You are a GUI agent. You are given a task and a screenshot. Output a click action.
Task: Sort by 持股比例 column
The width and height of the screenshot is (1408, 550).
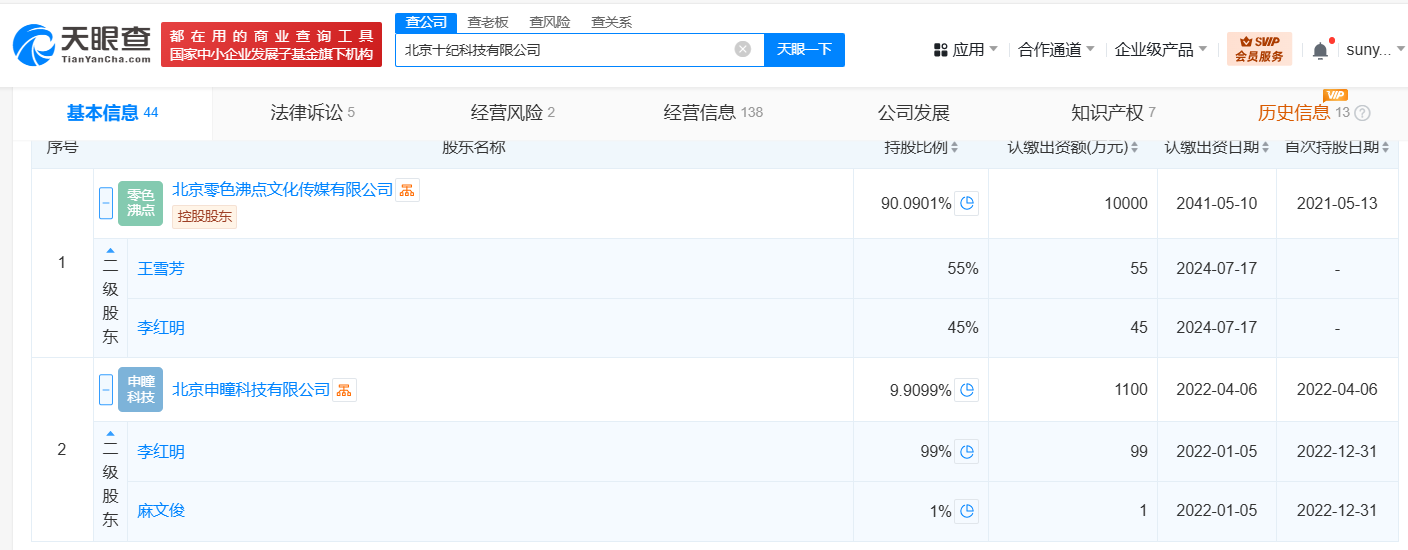[x=921, y=148]
